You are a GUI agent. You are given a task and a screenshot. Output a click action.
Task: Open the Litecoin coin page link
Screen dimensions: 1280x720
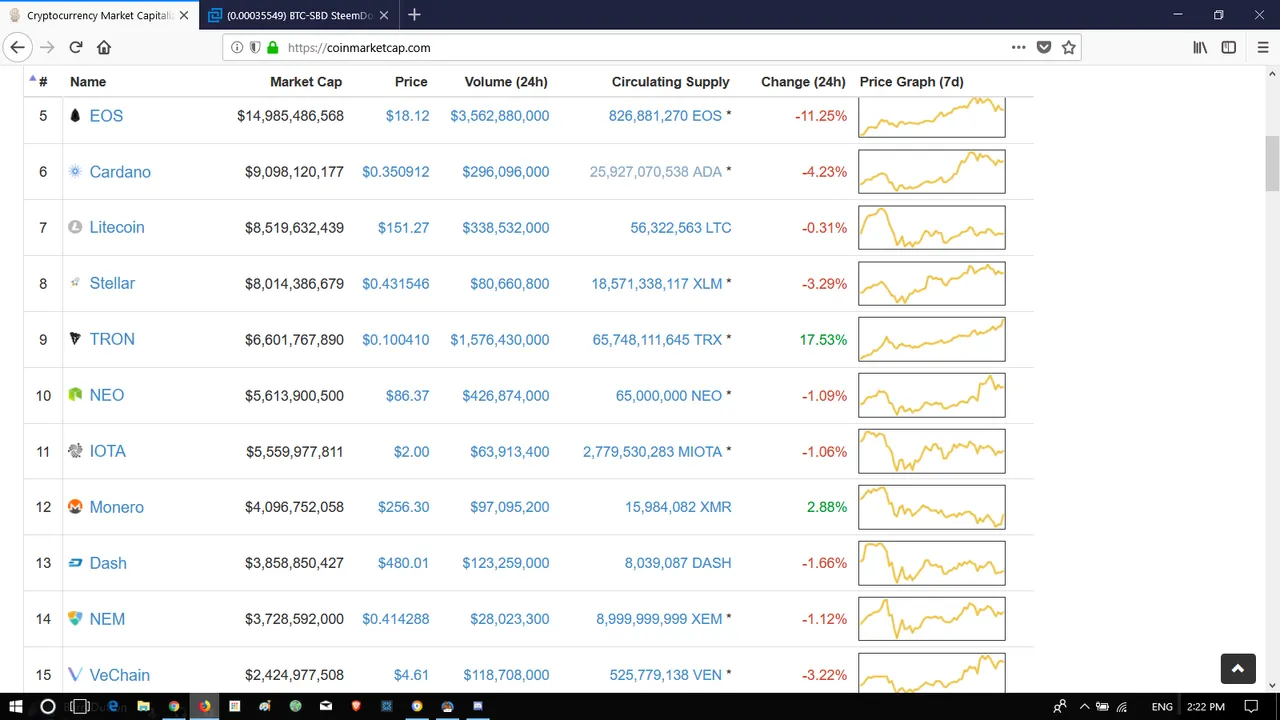pos(117,228)
